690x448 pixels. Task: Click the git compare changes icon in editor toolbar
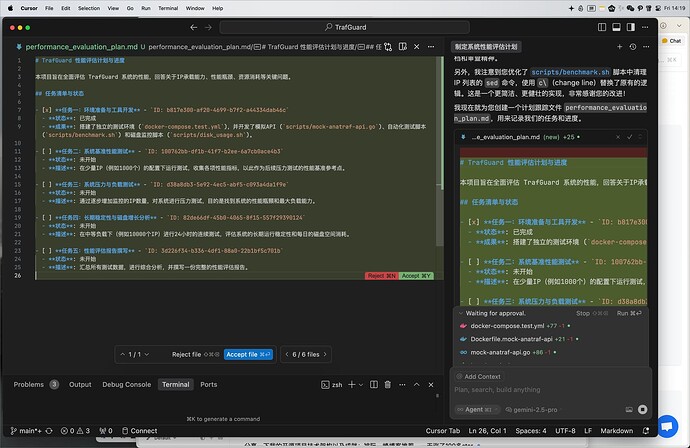[388, 47]
